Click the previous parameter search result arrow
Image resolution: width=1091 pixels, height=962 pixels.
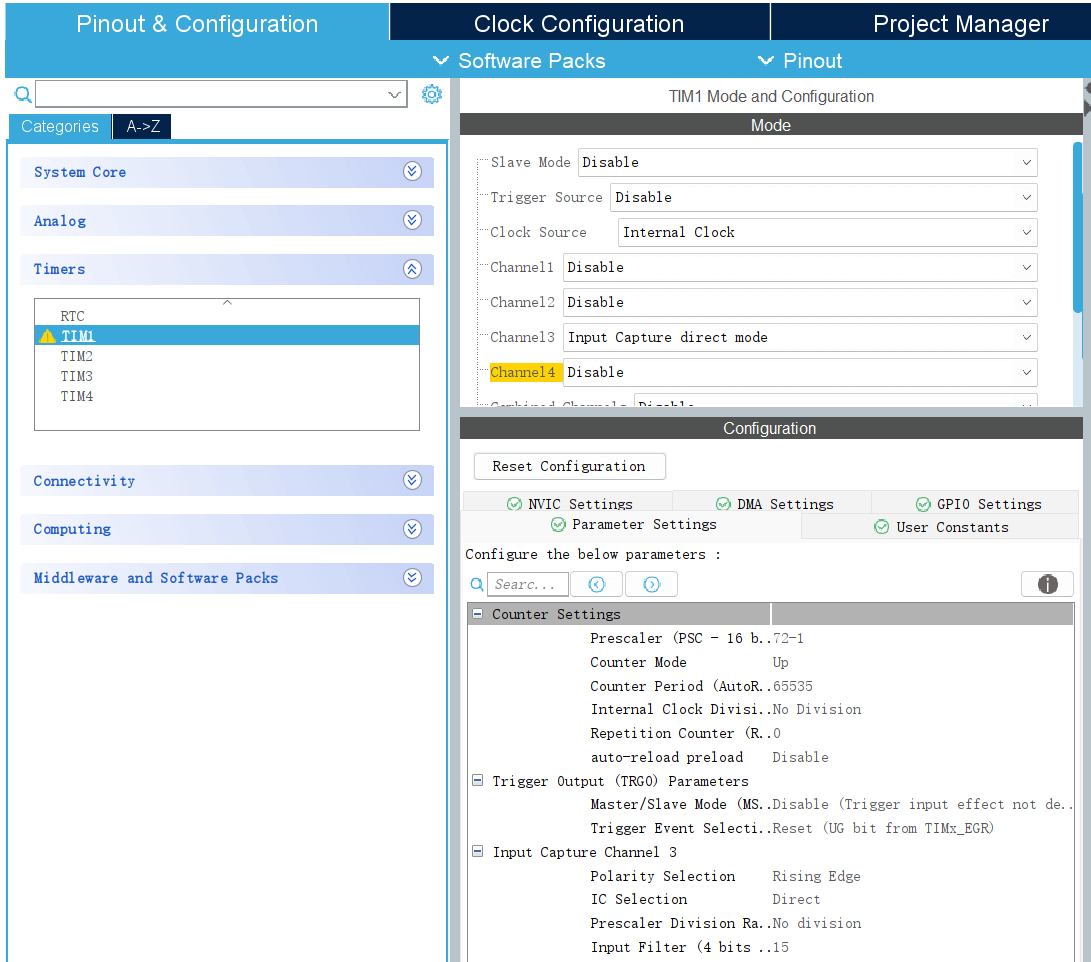[596, 584]
